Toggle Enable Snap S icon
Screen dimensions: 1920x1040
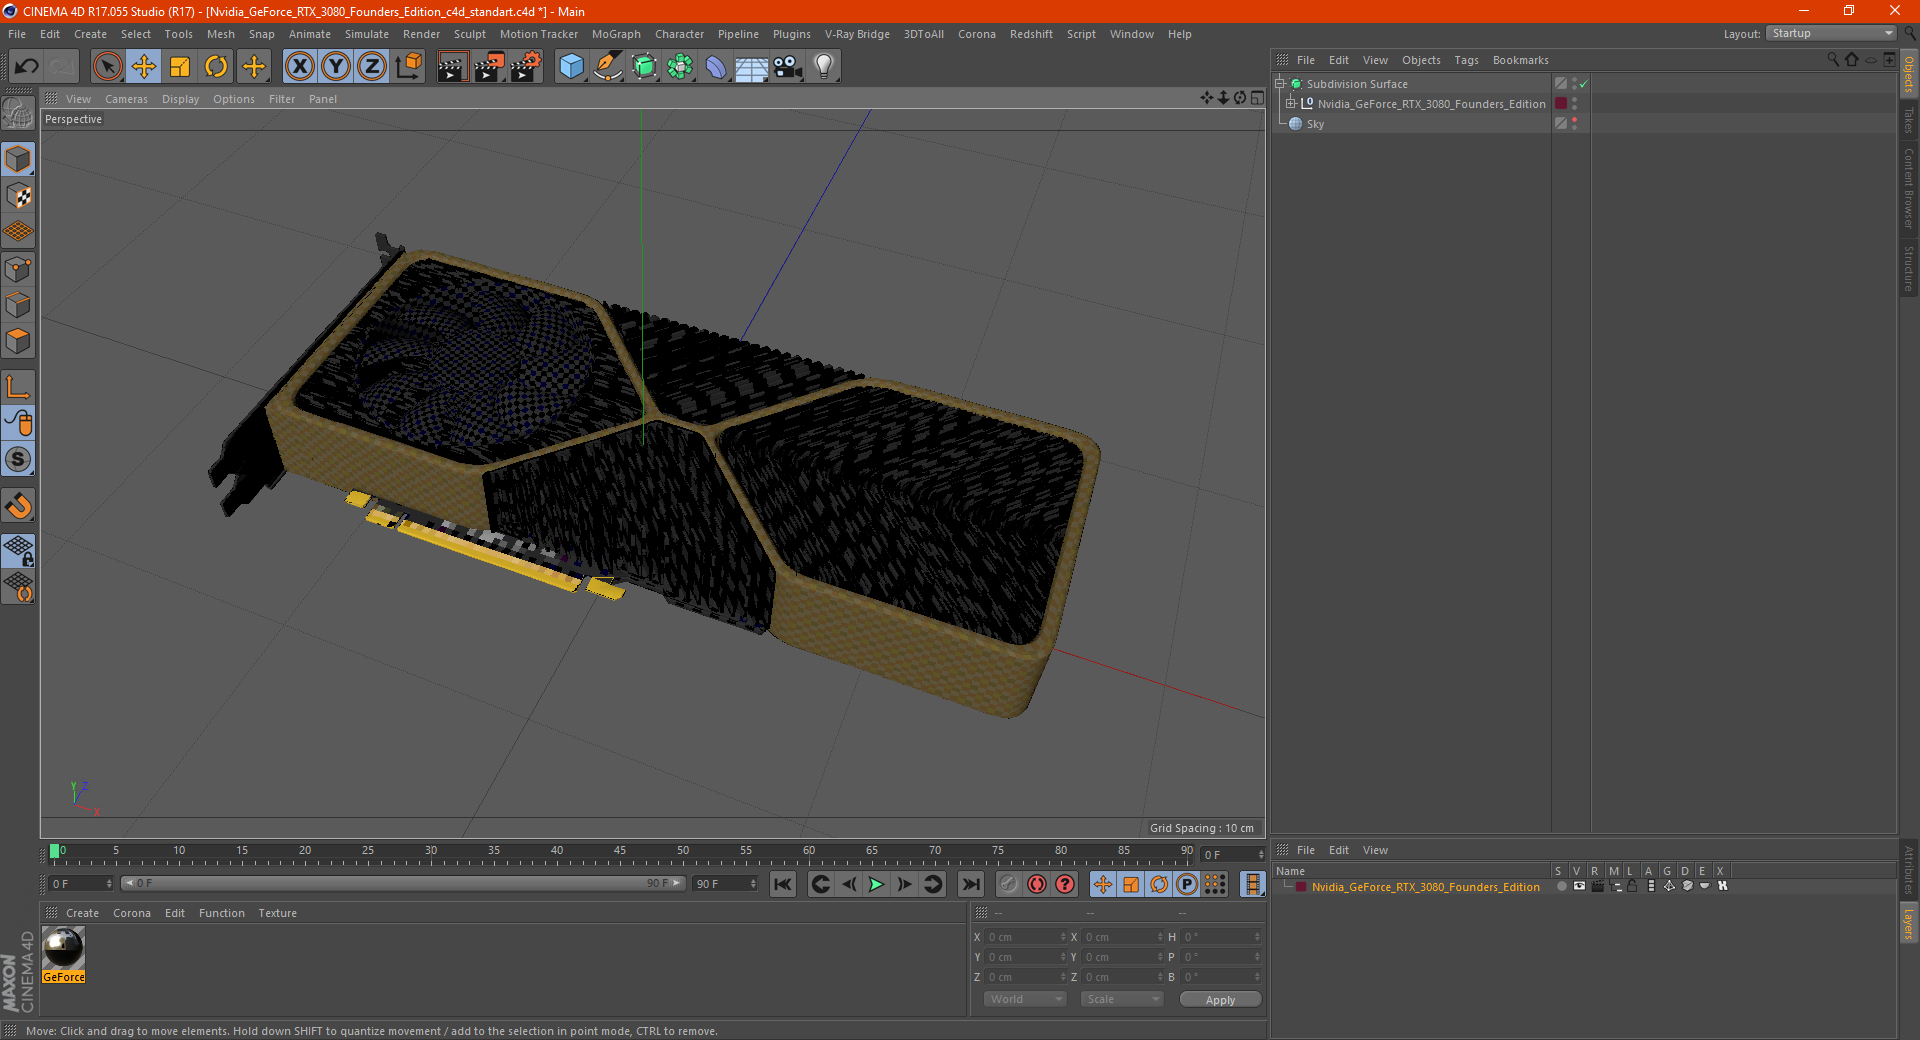tap(18, 459)
